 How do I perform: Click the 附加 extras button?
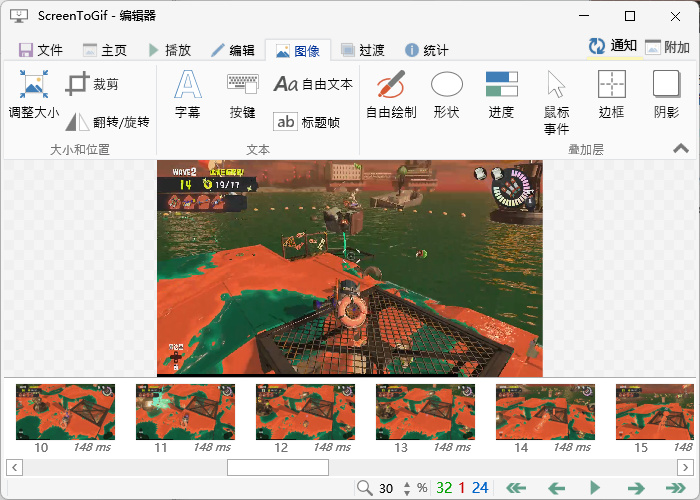click(x=667, y=47)
